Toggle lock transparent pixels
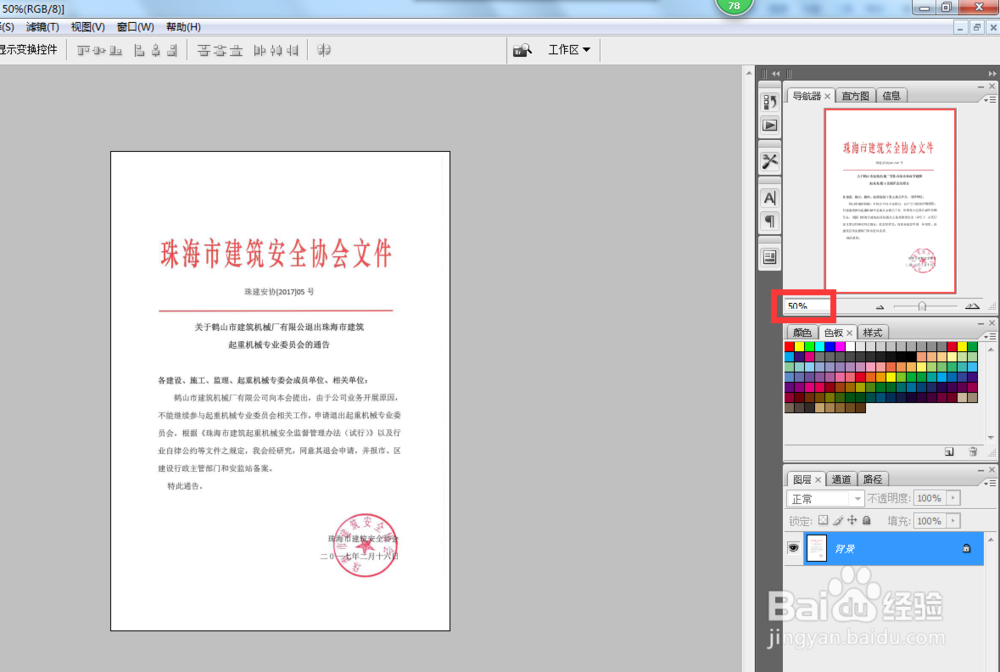 click(x=823, y=520)
